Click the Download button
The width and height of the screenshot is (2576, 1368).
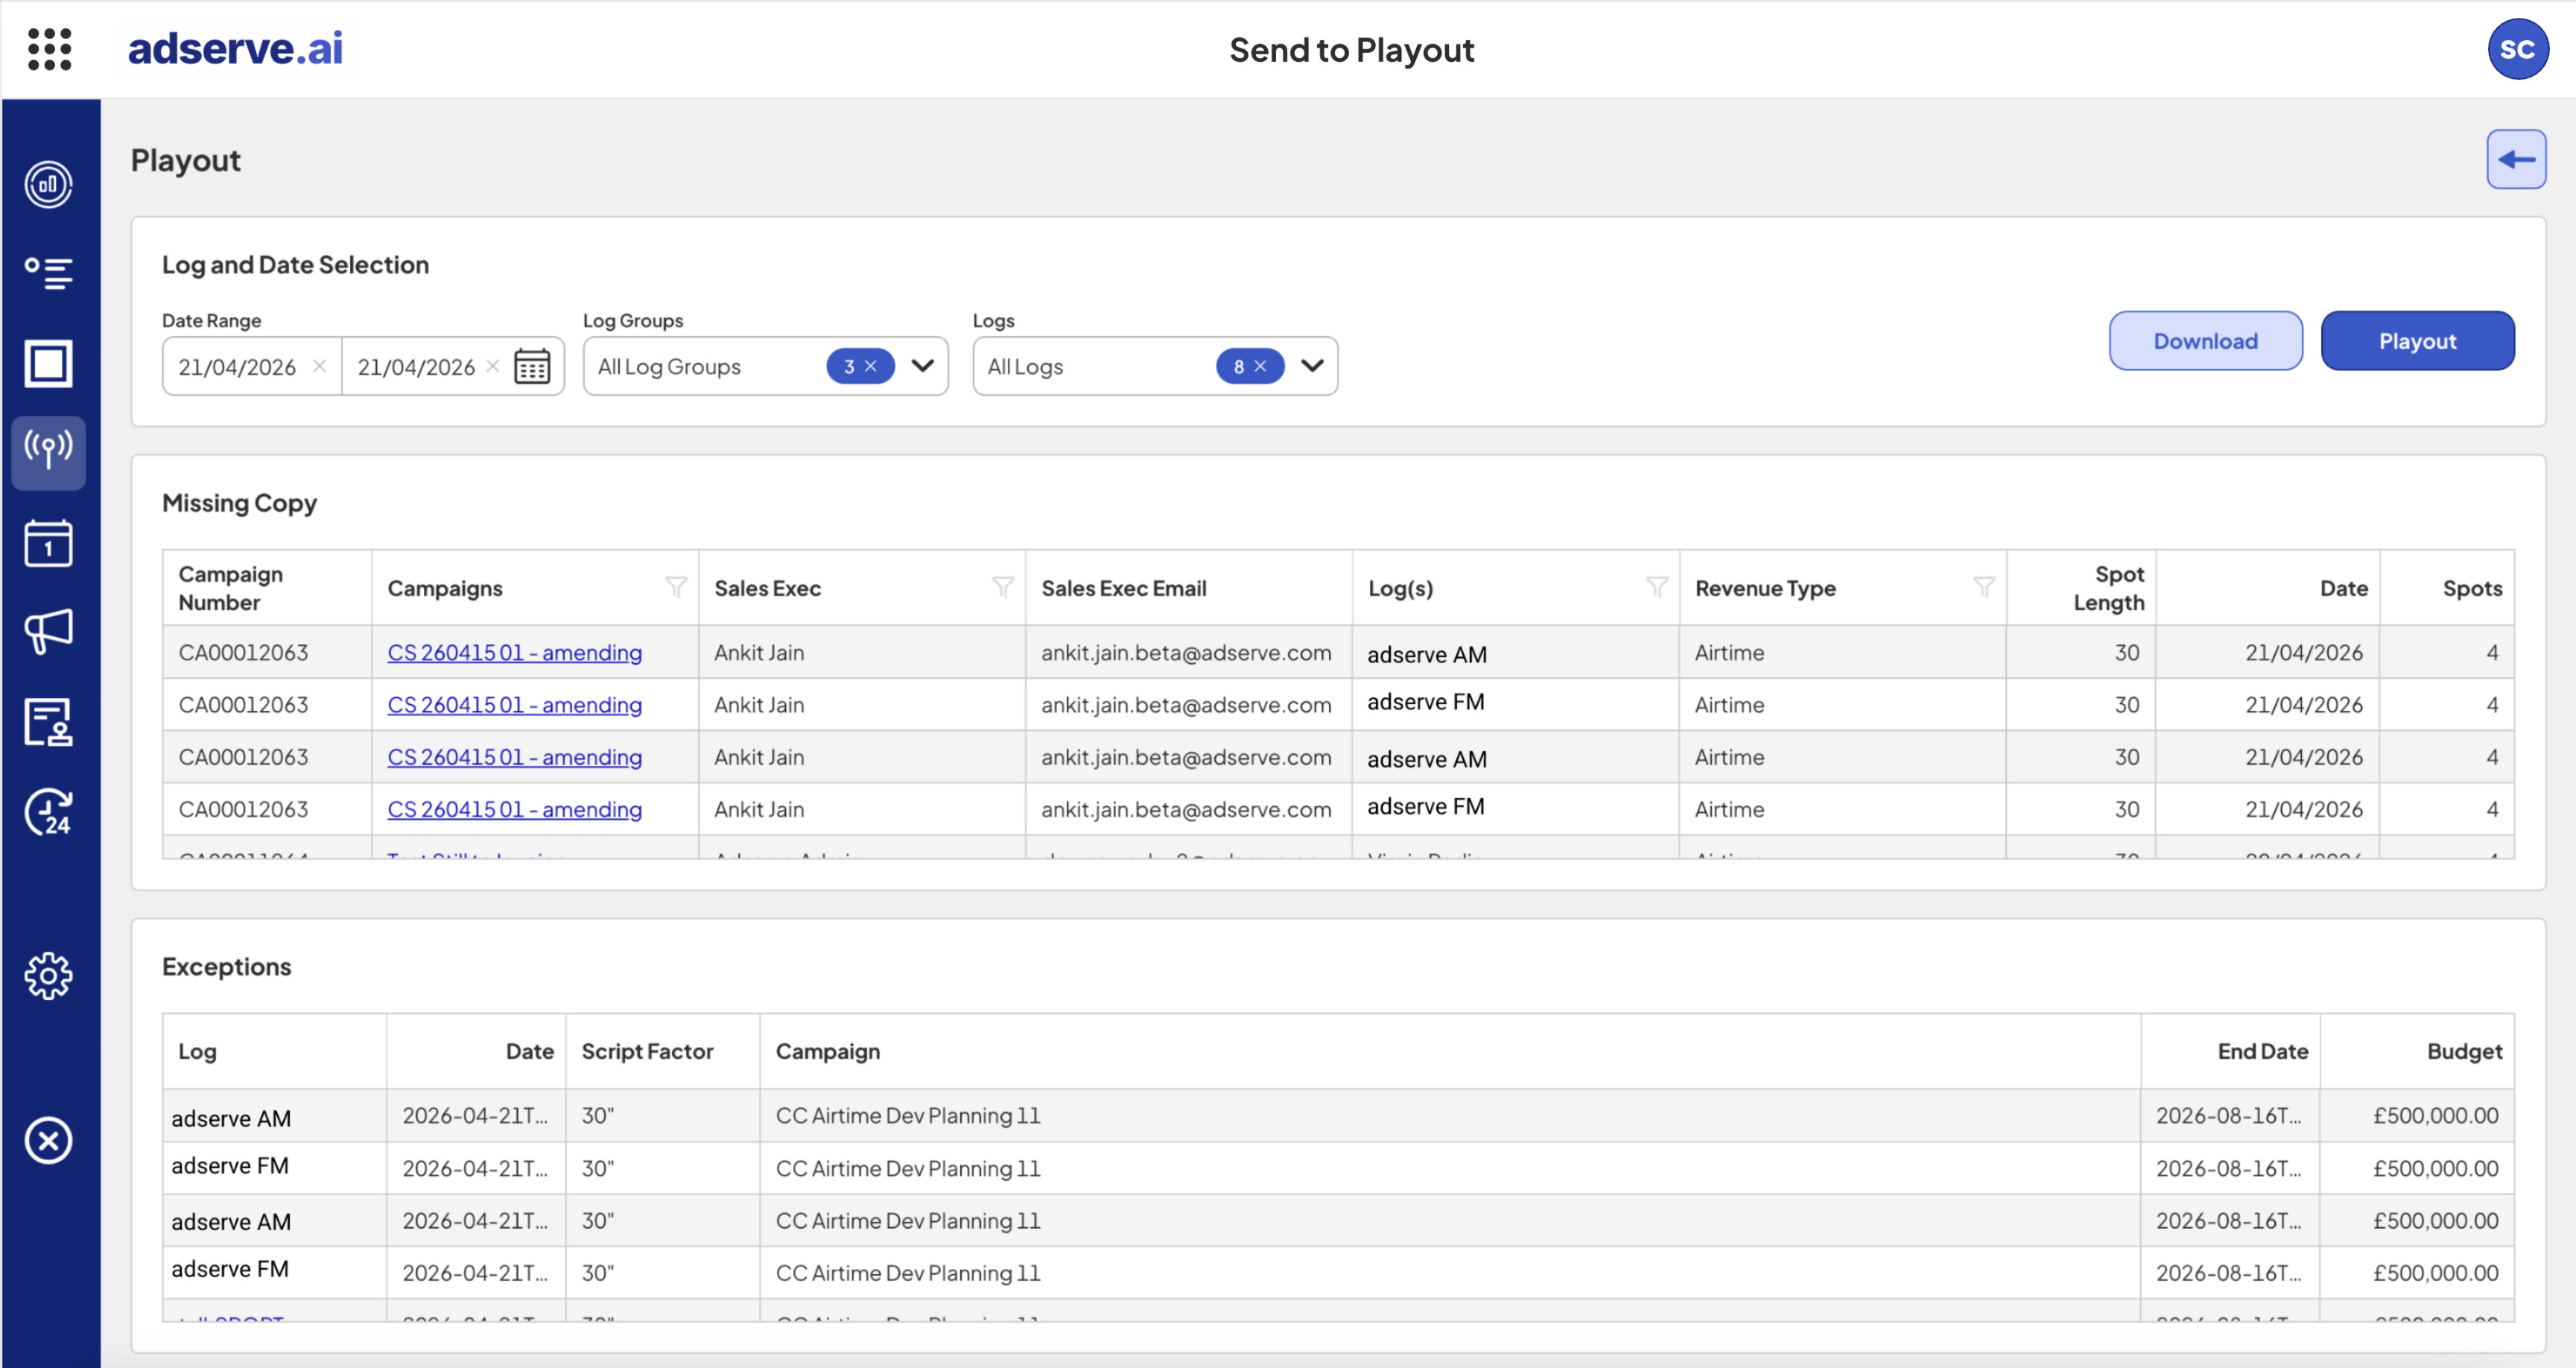coord(2205,341)
